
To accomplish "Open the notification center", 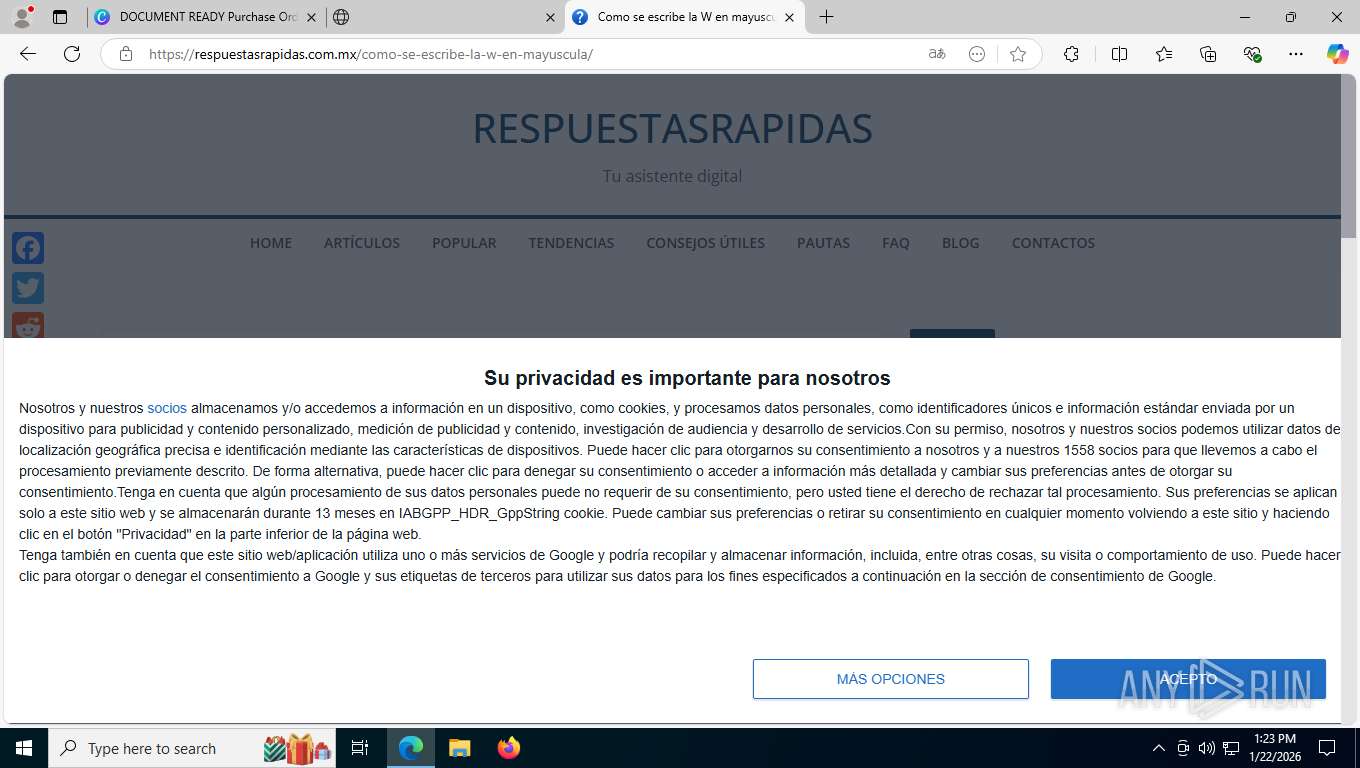I will click(1327, 748).
